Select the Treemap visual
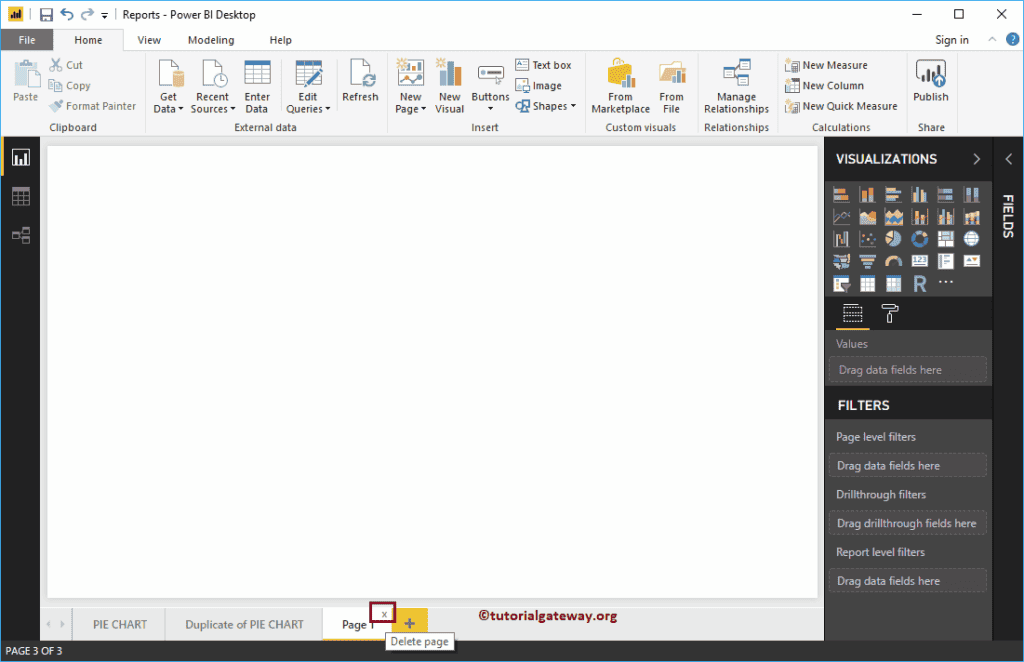 (946, 238)
